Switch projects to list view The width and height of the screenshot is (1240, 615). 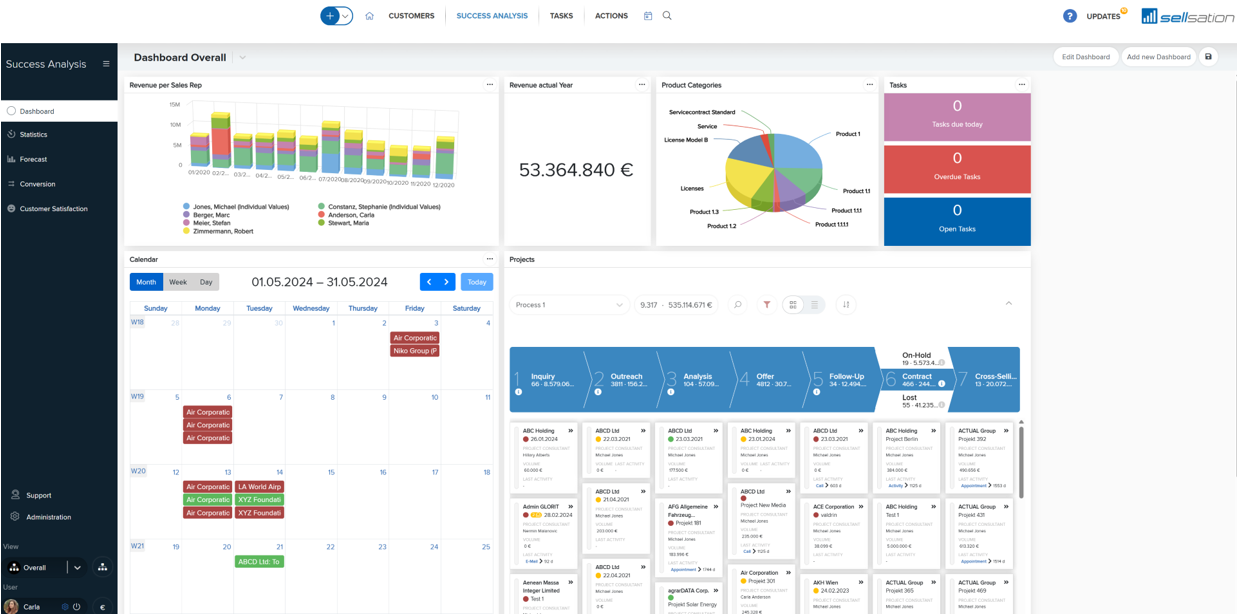(815, 305)
